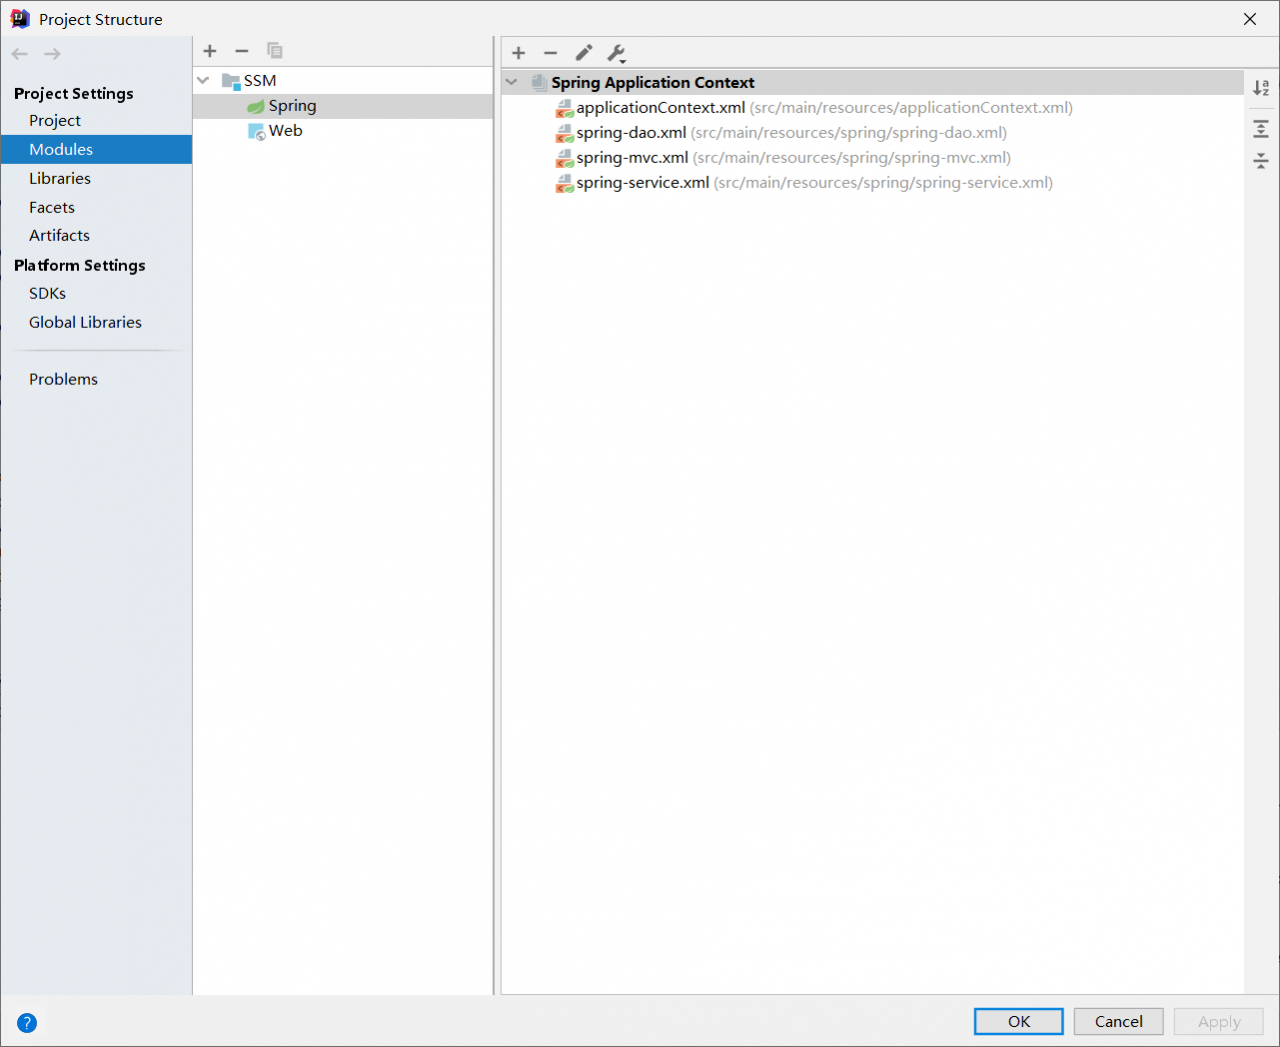Collapse all tree nodes
Screen dimensions: 1280x1047
[x=1261, y=160]
